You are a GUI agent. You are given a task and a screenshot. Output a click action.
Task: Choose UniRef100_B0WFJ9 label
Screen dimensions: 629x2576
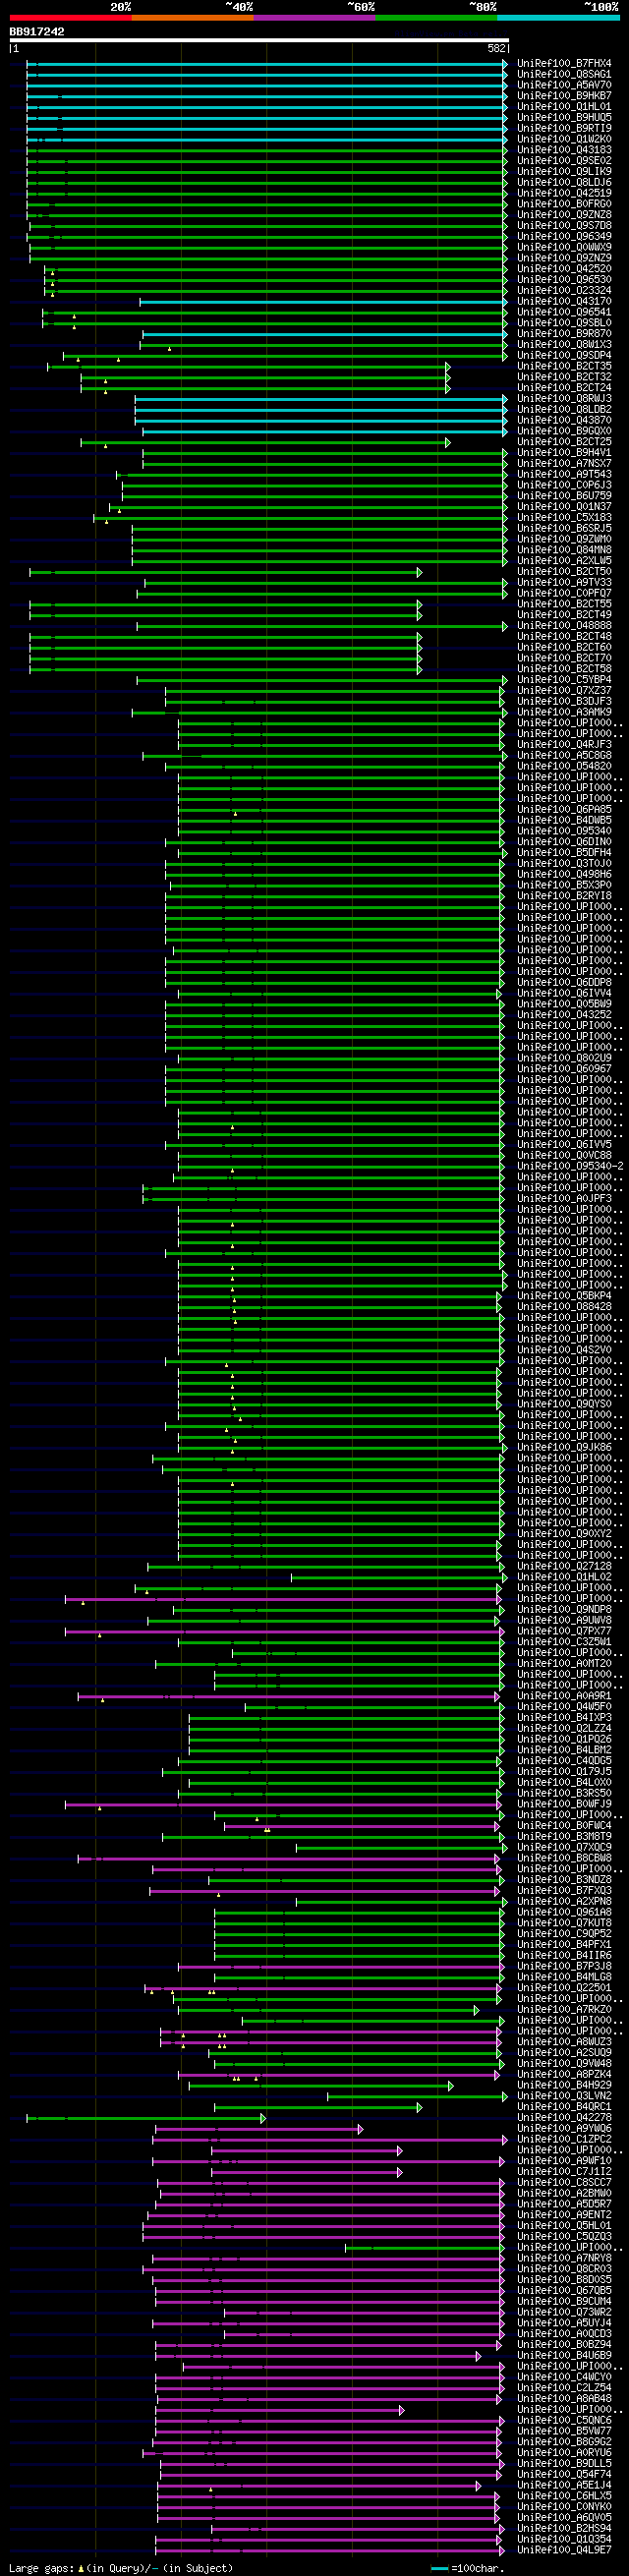tap(564, 1804)
